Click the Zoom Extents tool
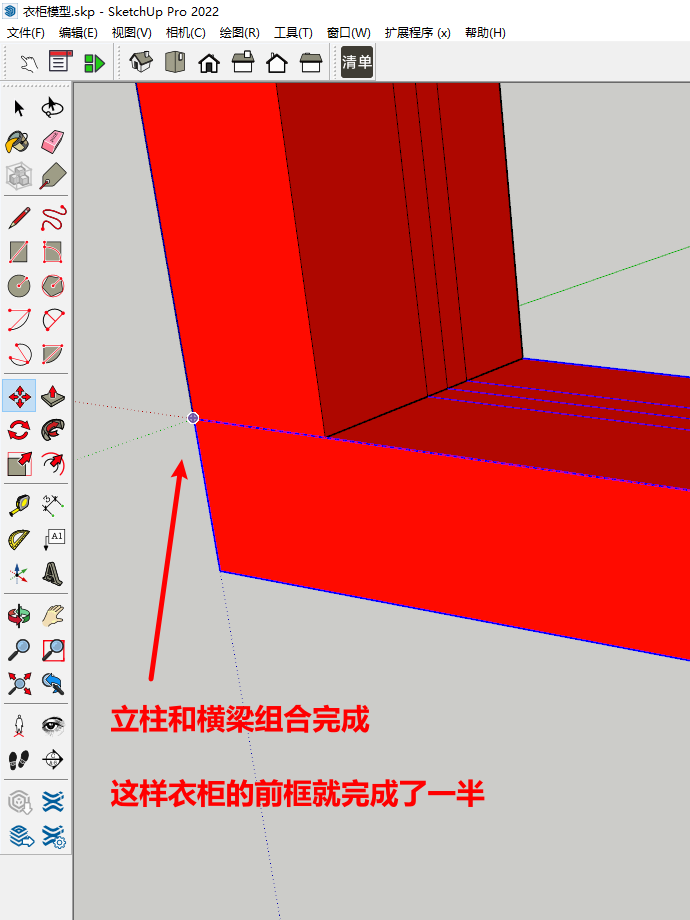 [x=19, y=684]
